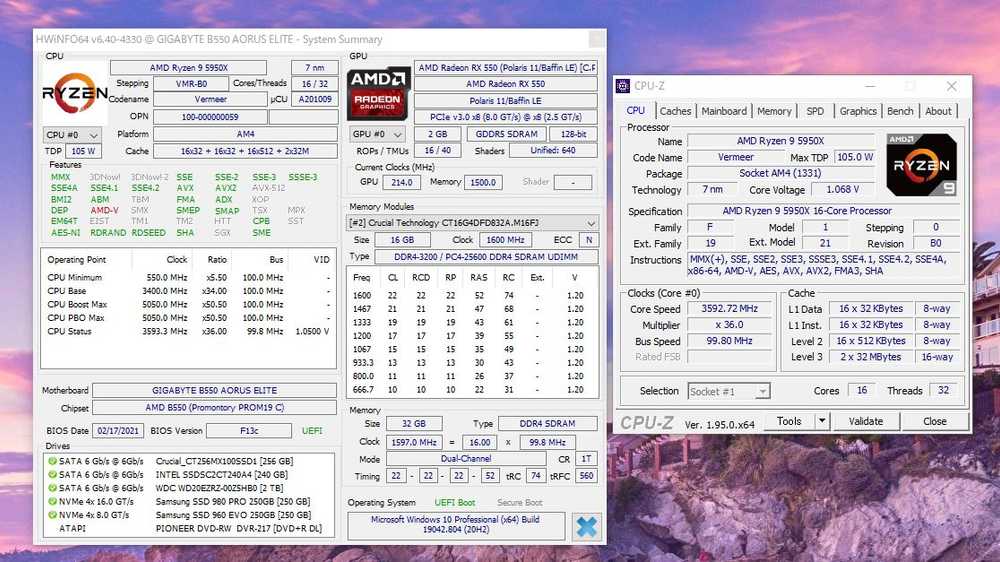This screenshot has height=562, width=1000.
Task: Click the Close button in CPU-Z
Action: tap(934, 421)
